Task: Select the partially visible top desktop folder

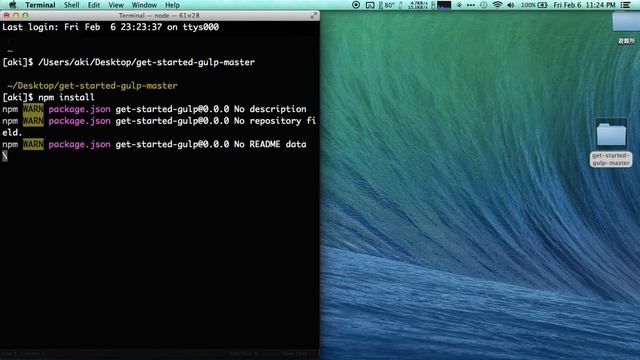Action: (626, 21)
